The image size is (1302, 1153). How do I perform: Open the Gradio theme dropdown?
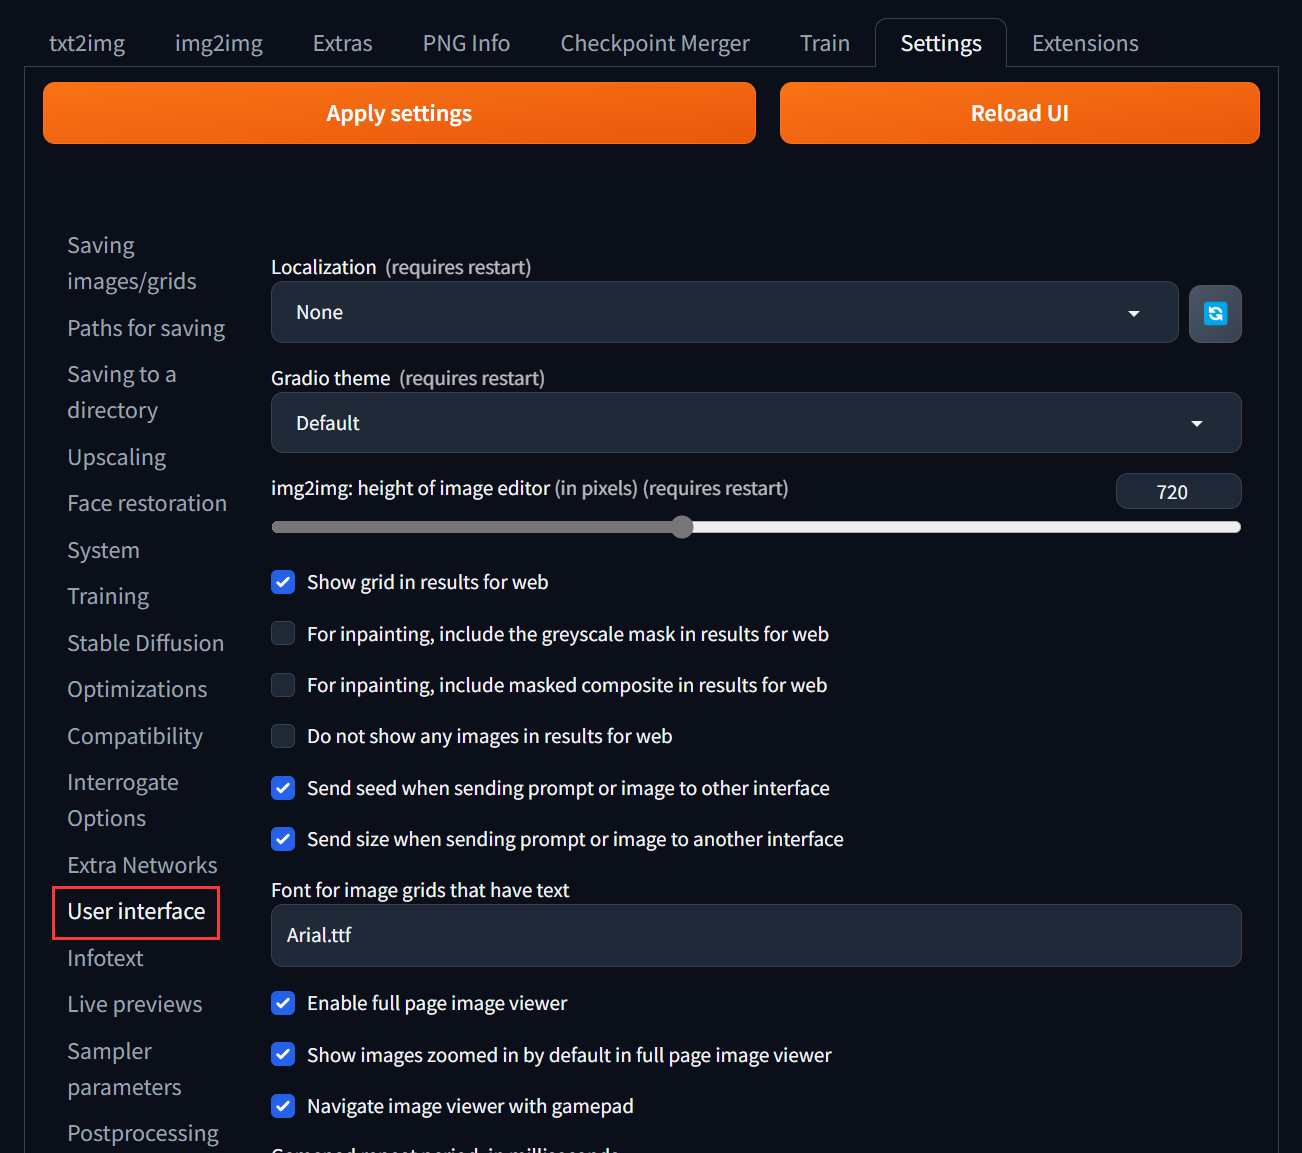coord(755,422)
